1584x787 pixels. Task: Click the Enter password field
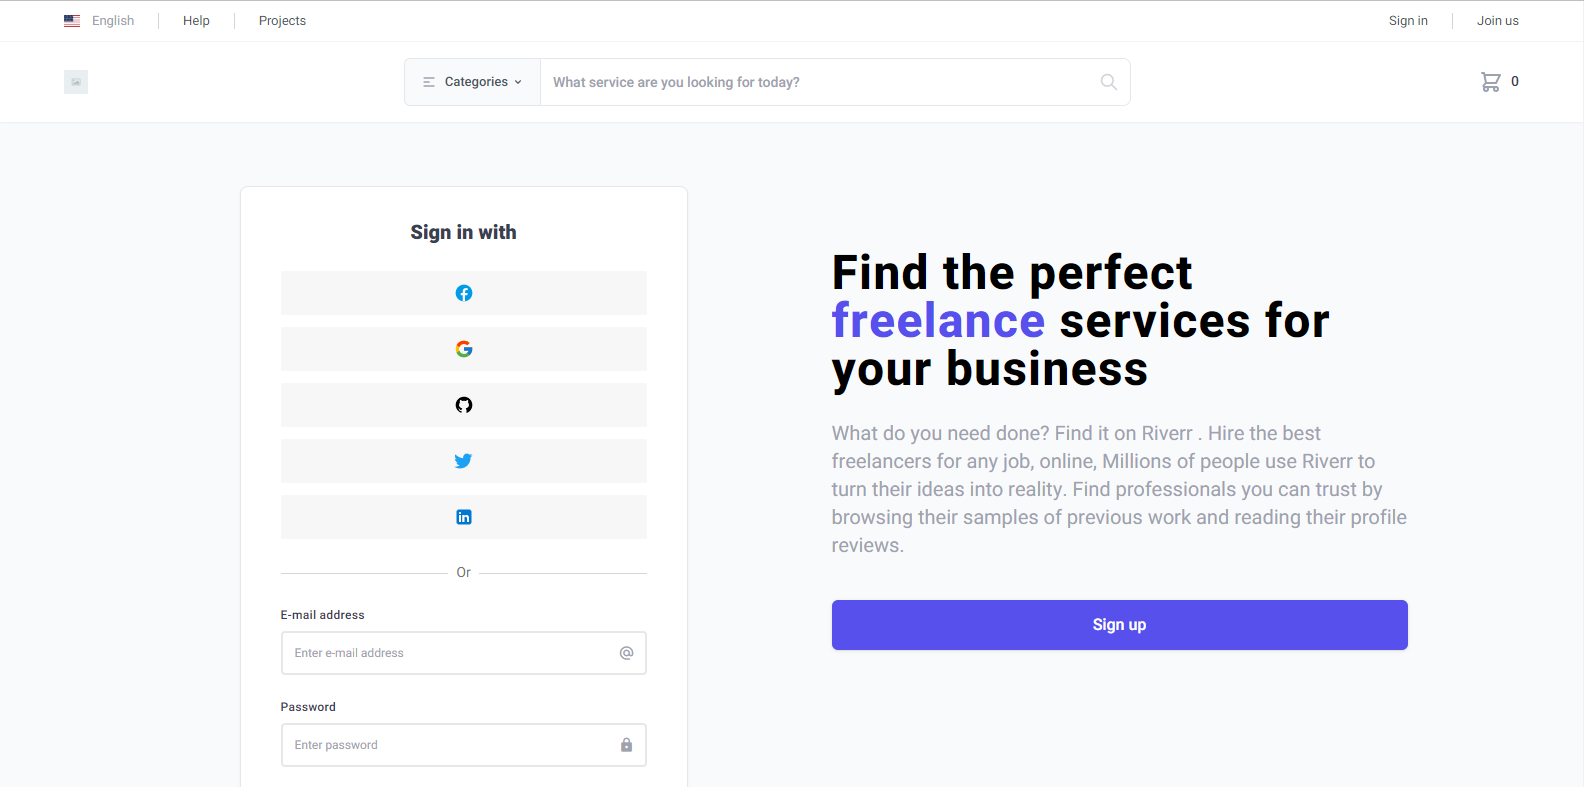pyautogui.click(x=450, y=745)
